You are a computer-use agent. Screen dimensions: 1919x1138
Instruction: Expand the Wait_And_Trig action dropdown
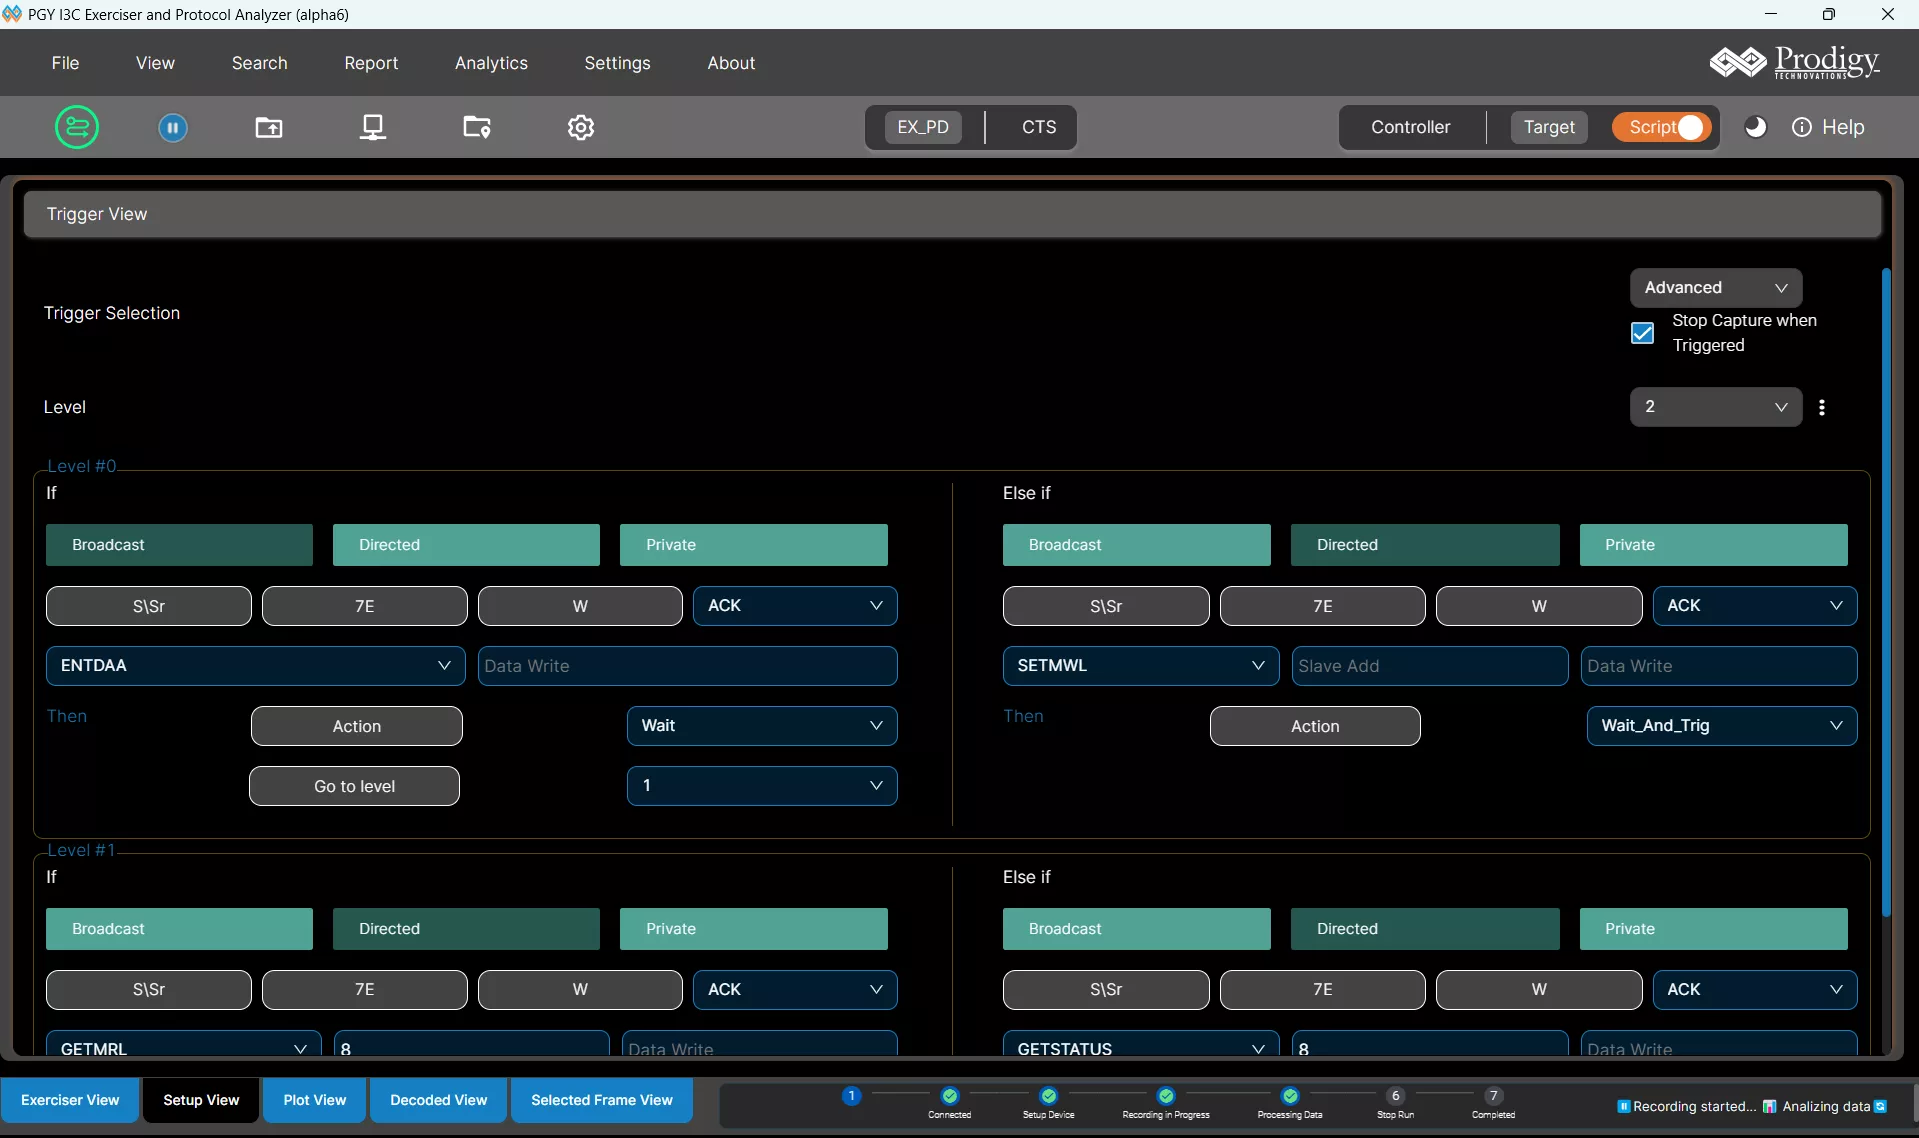click(x=1721, y=726)
